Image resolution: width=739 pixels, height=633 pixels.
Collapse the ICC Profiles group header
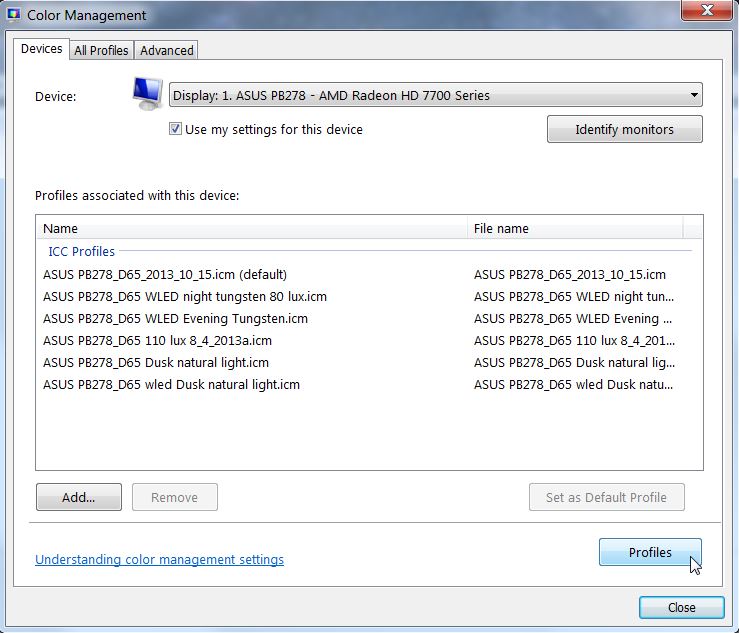click(82, 251)
